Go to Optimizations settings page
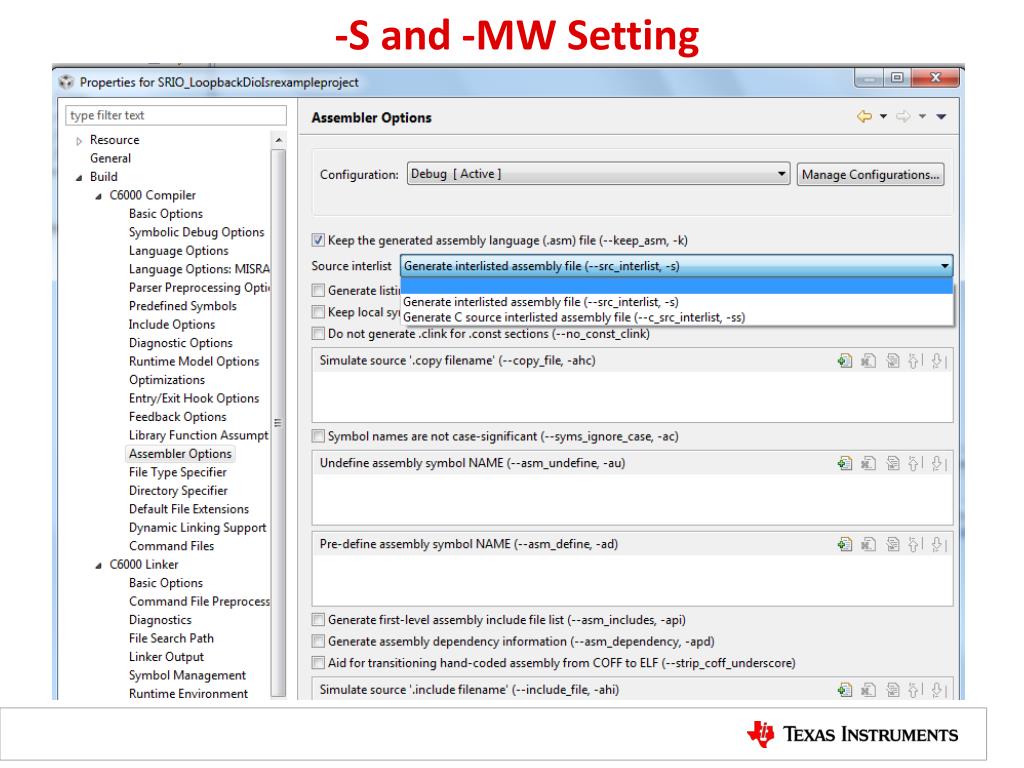1024x768 pixels. [167, 379]
